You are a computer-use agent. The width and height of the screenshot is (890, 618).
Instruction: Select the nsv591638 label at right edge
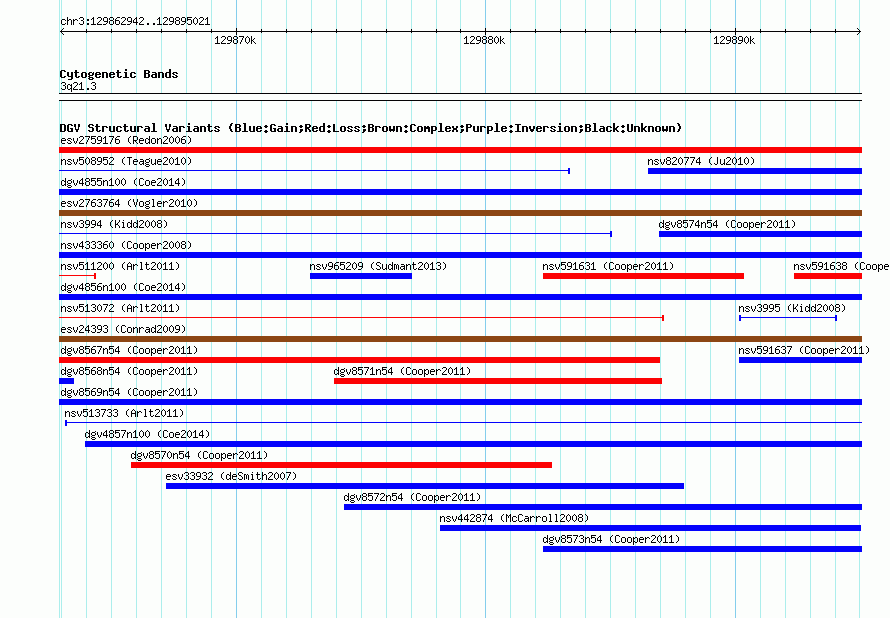coord(841,266)
